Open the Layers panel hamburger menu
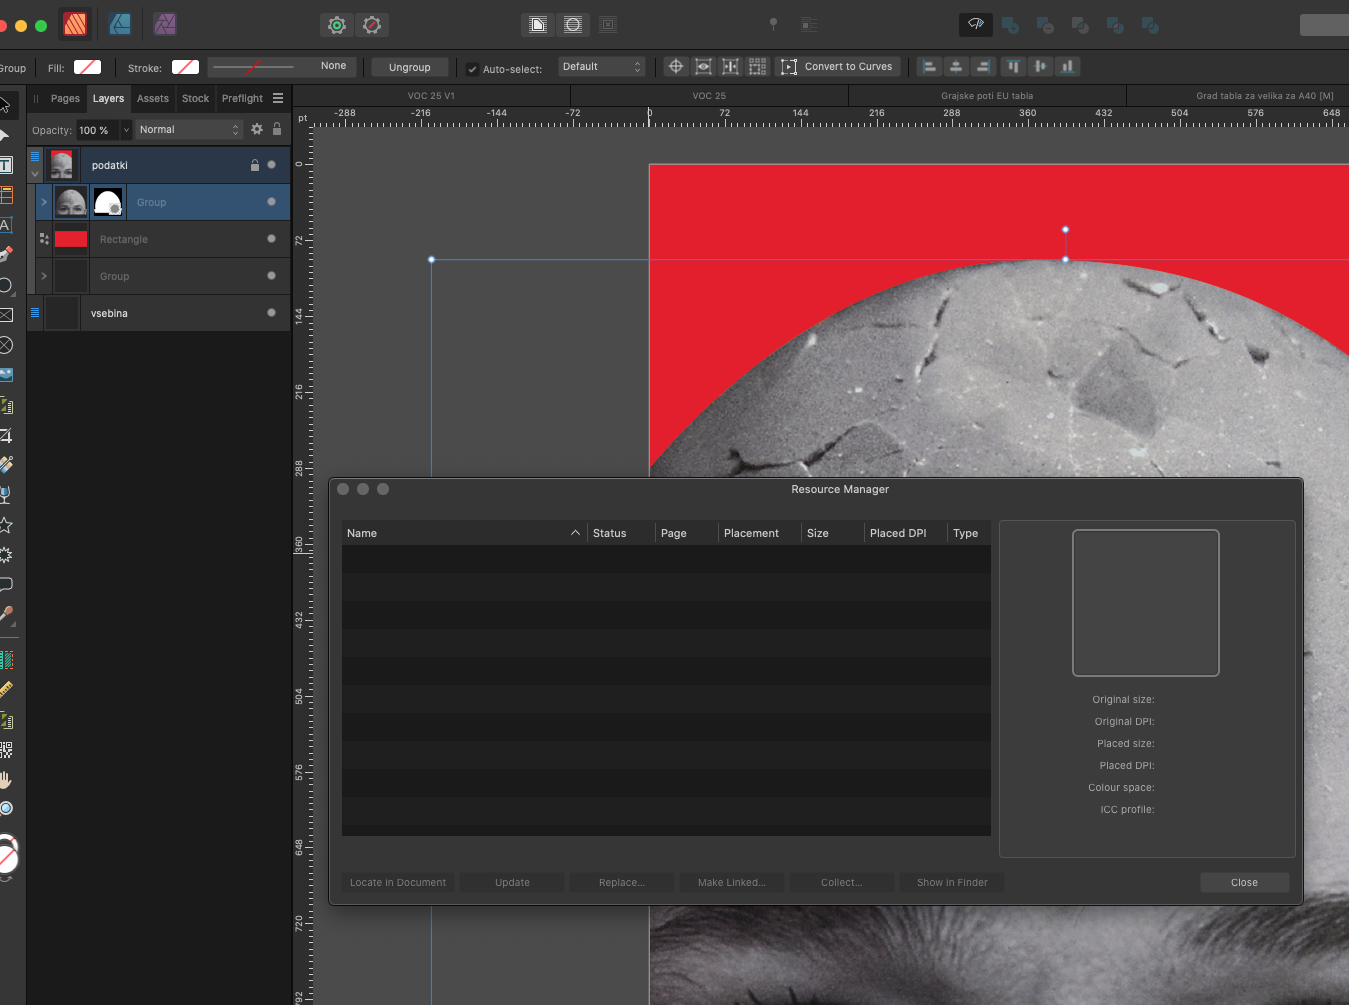The height and width of the screenshot is (1005, 1349). 278,98
